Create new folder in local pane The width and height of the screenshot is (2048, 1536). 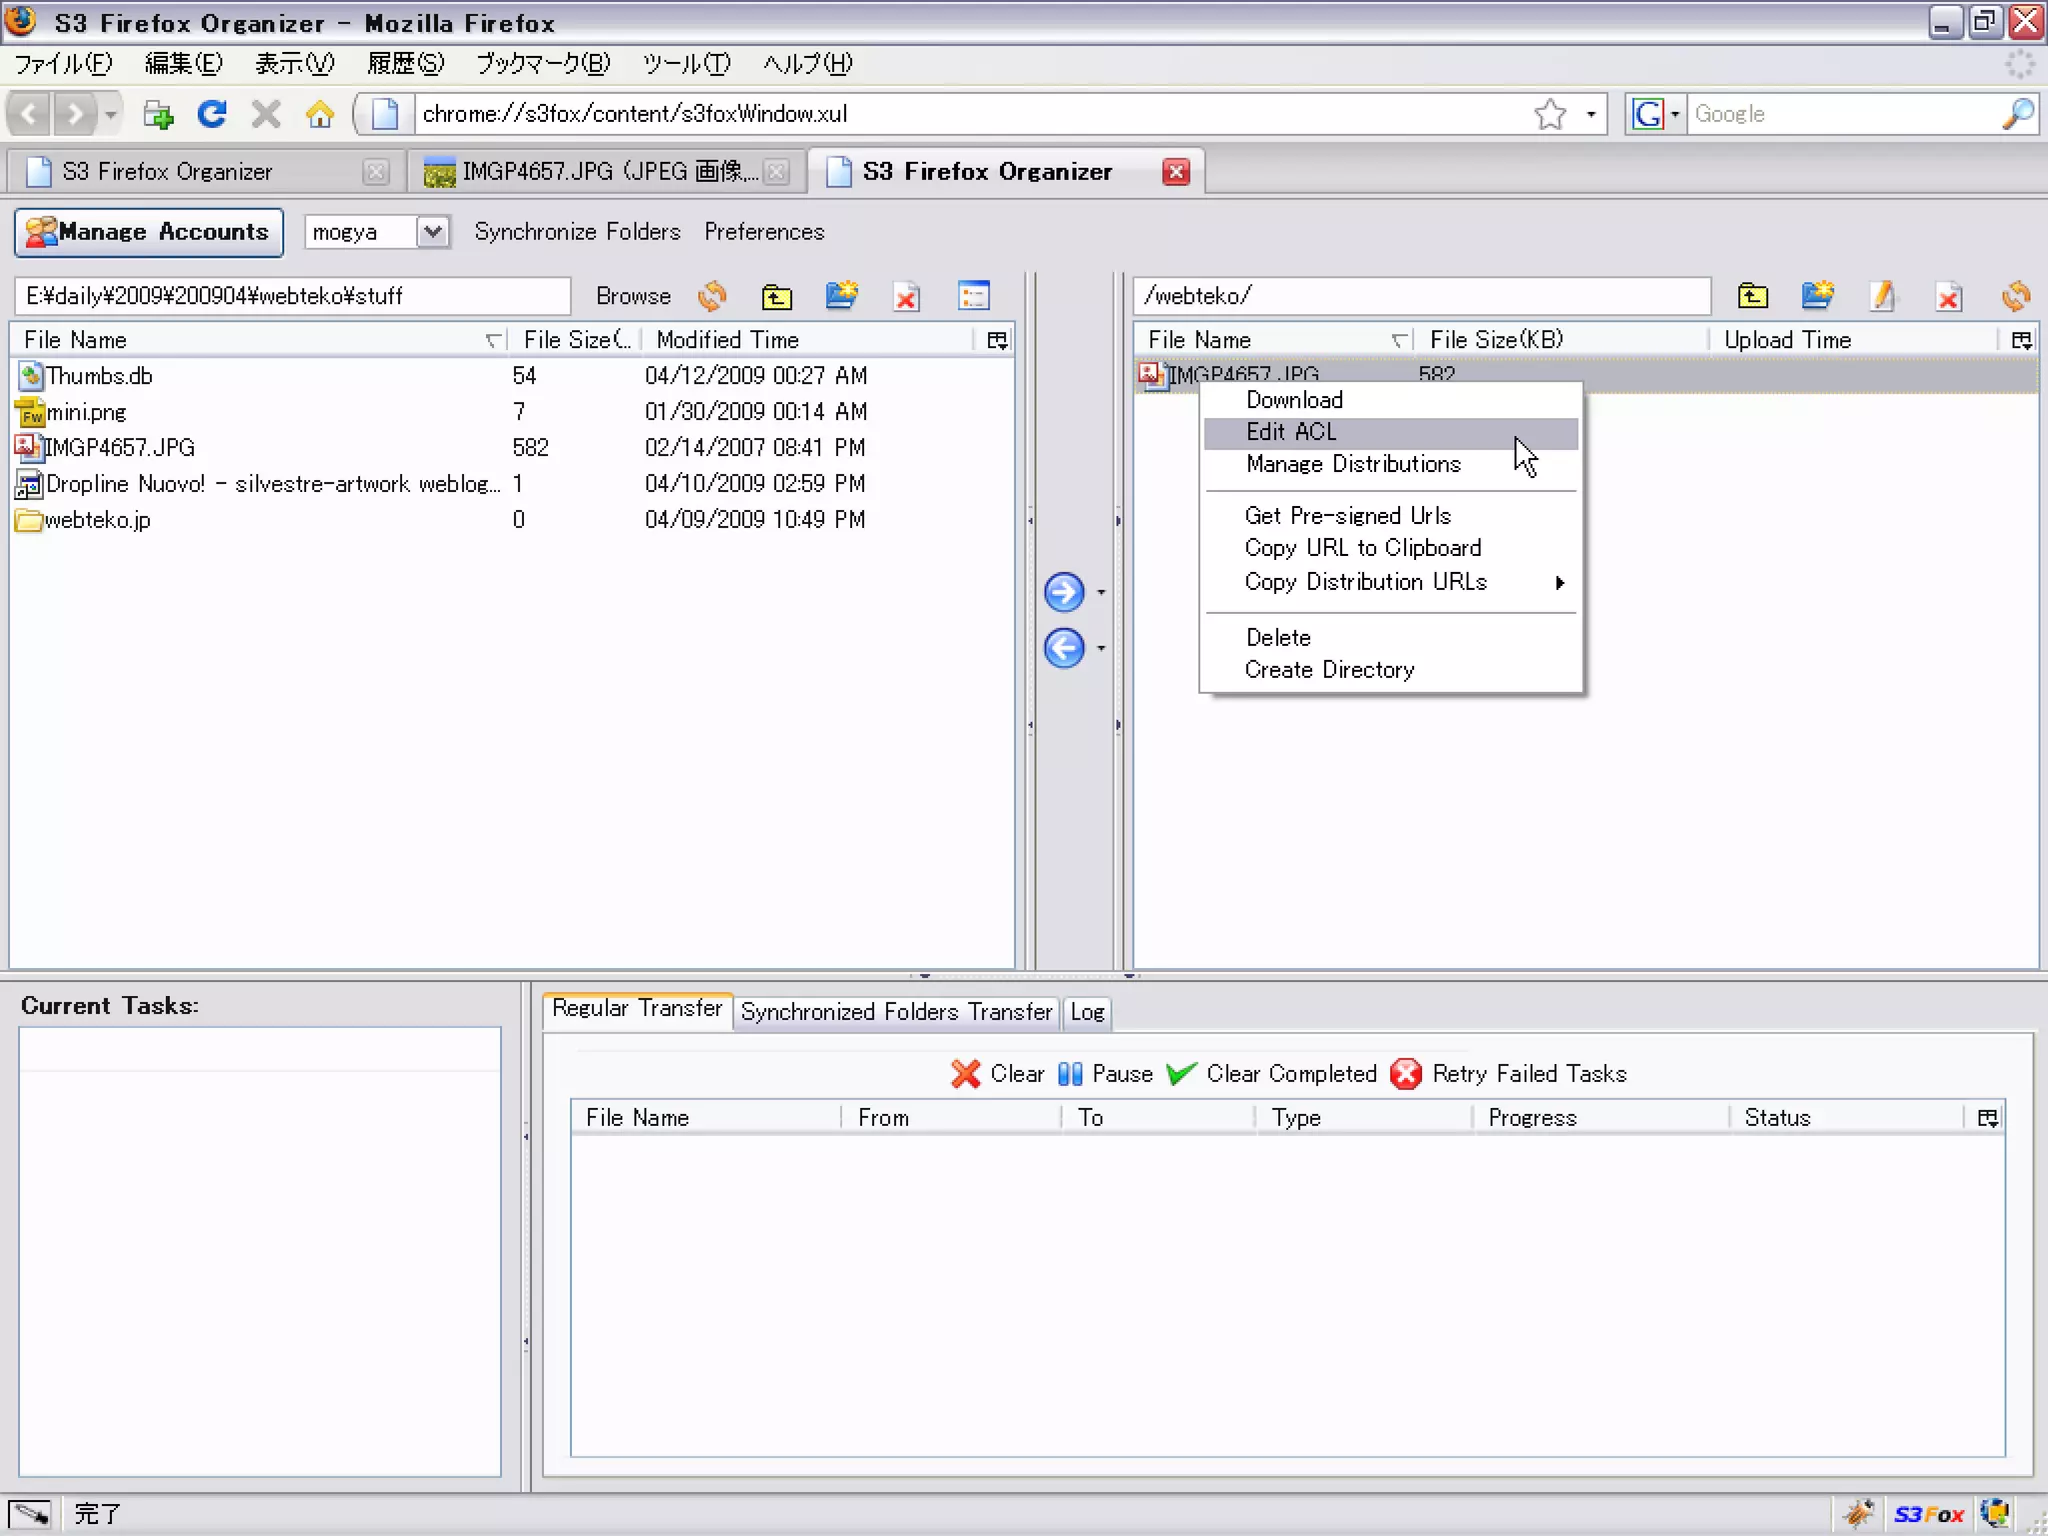tap(842, 296)
